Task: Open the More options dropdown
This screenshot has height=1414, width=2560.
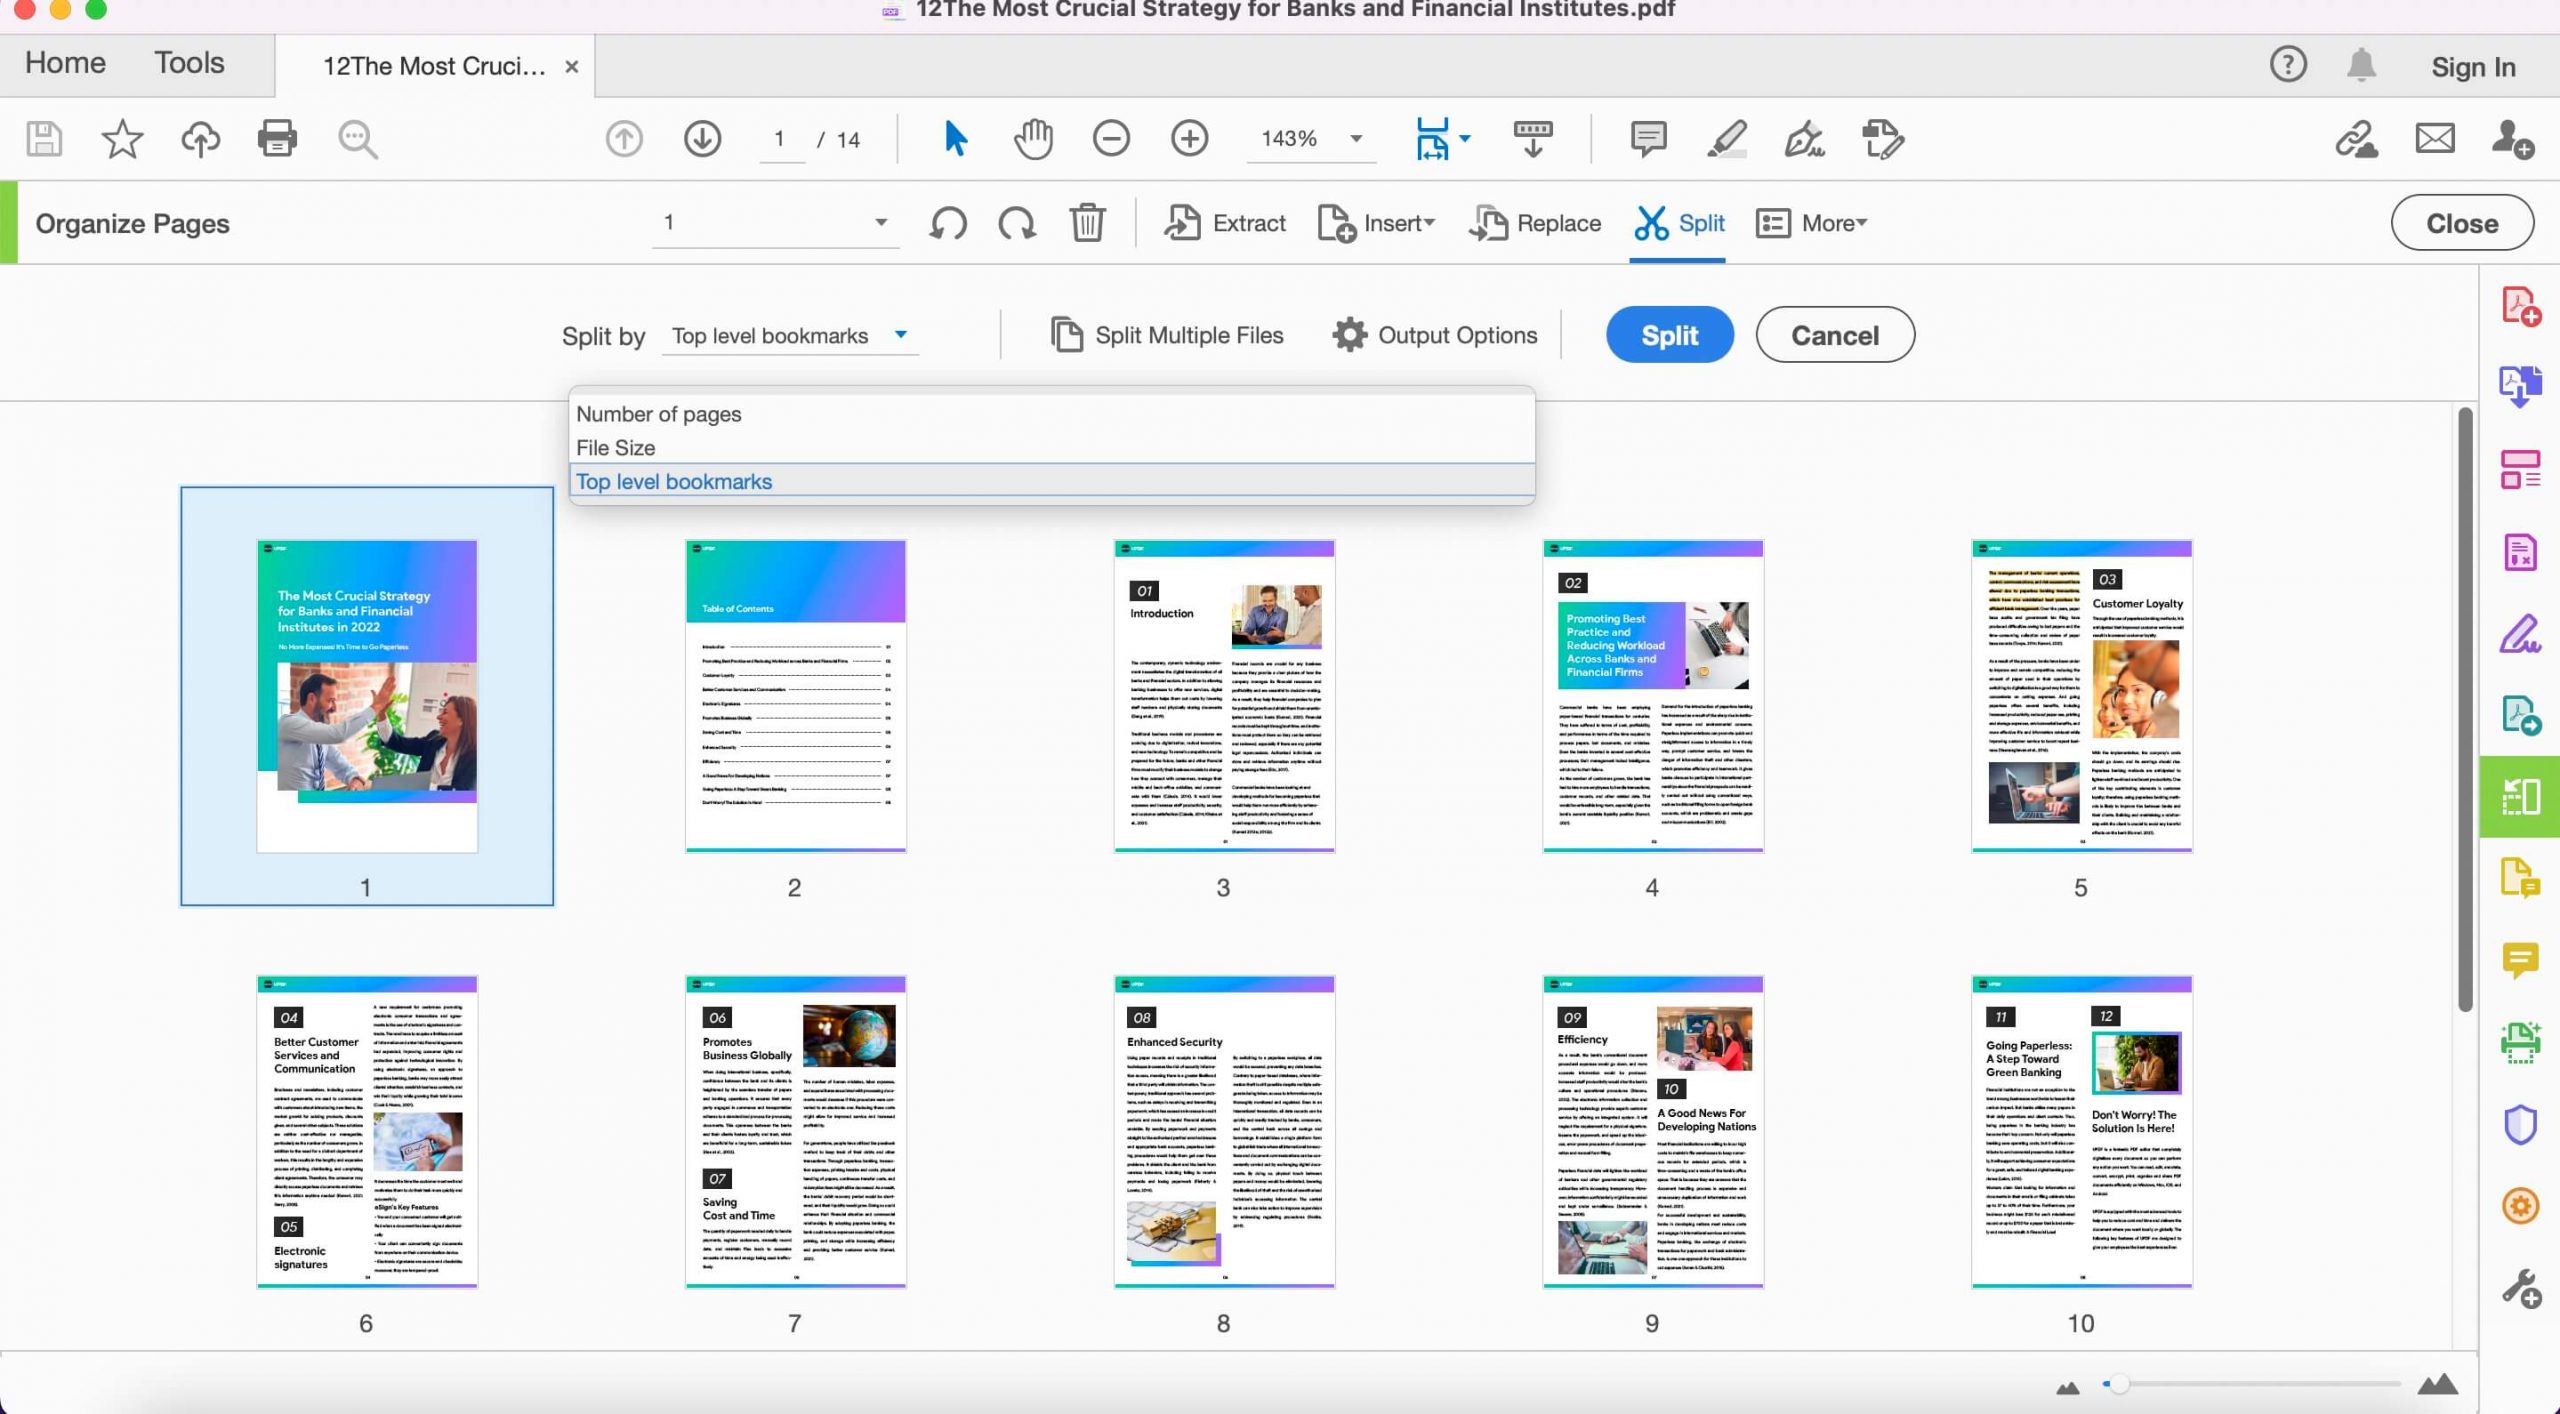Action: point(1829,223)
